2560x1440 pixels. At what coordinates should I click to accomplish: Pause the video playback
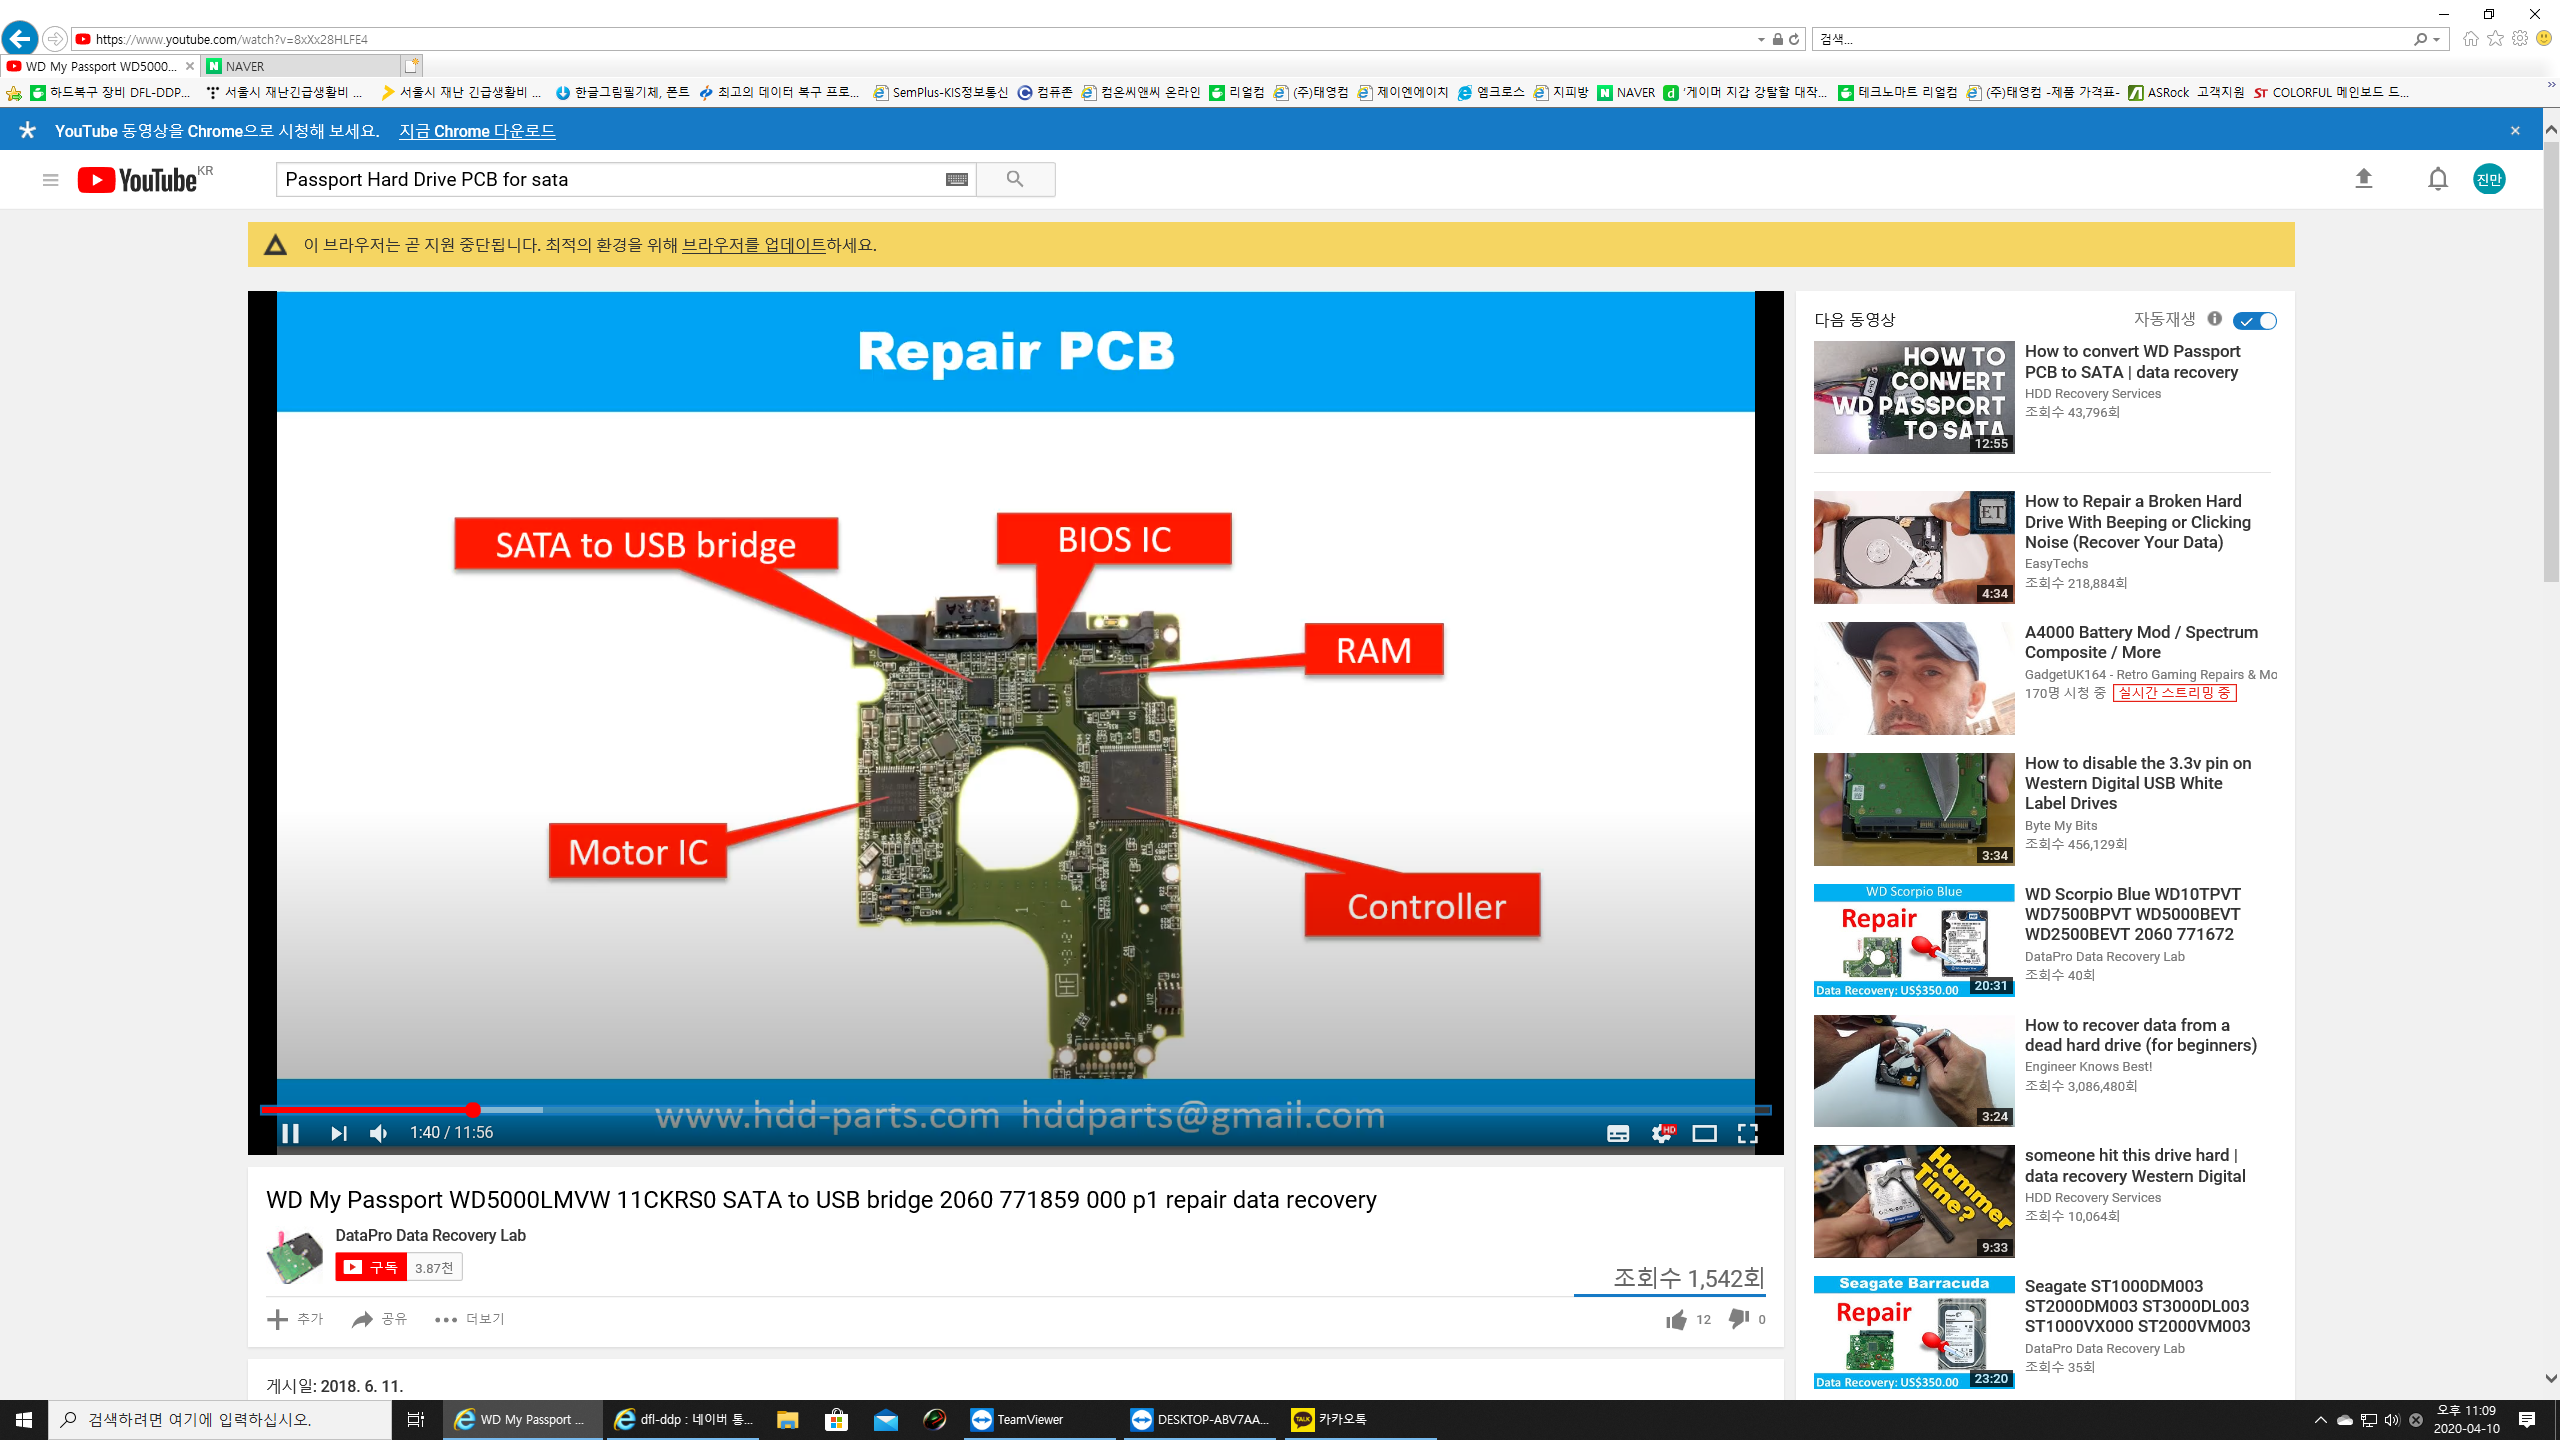click(290, 1133)
